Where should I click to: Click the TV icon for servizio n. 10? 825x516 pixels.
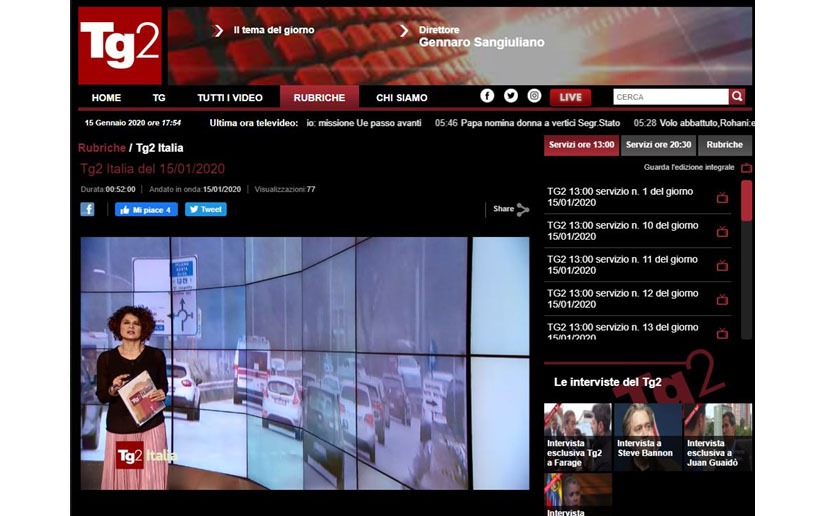click(722, 231)
